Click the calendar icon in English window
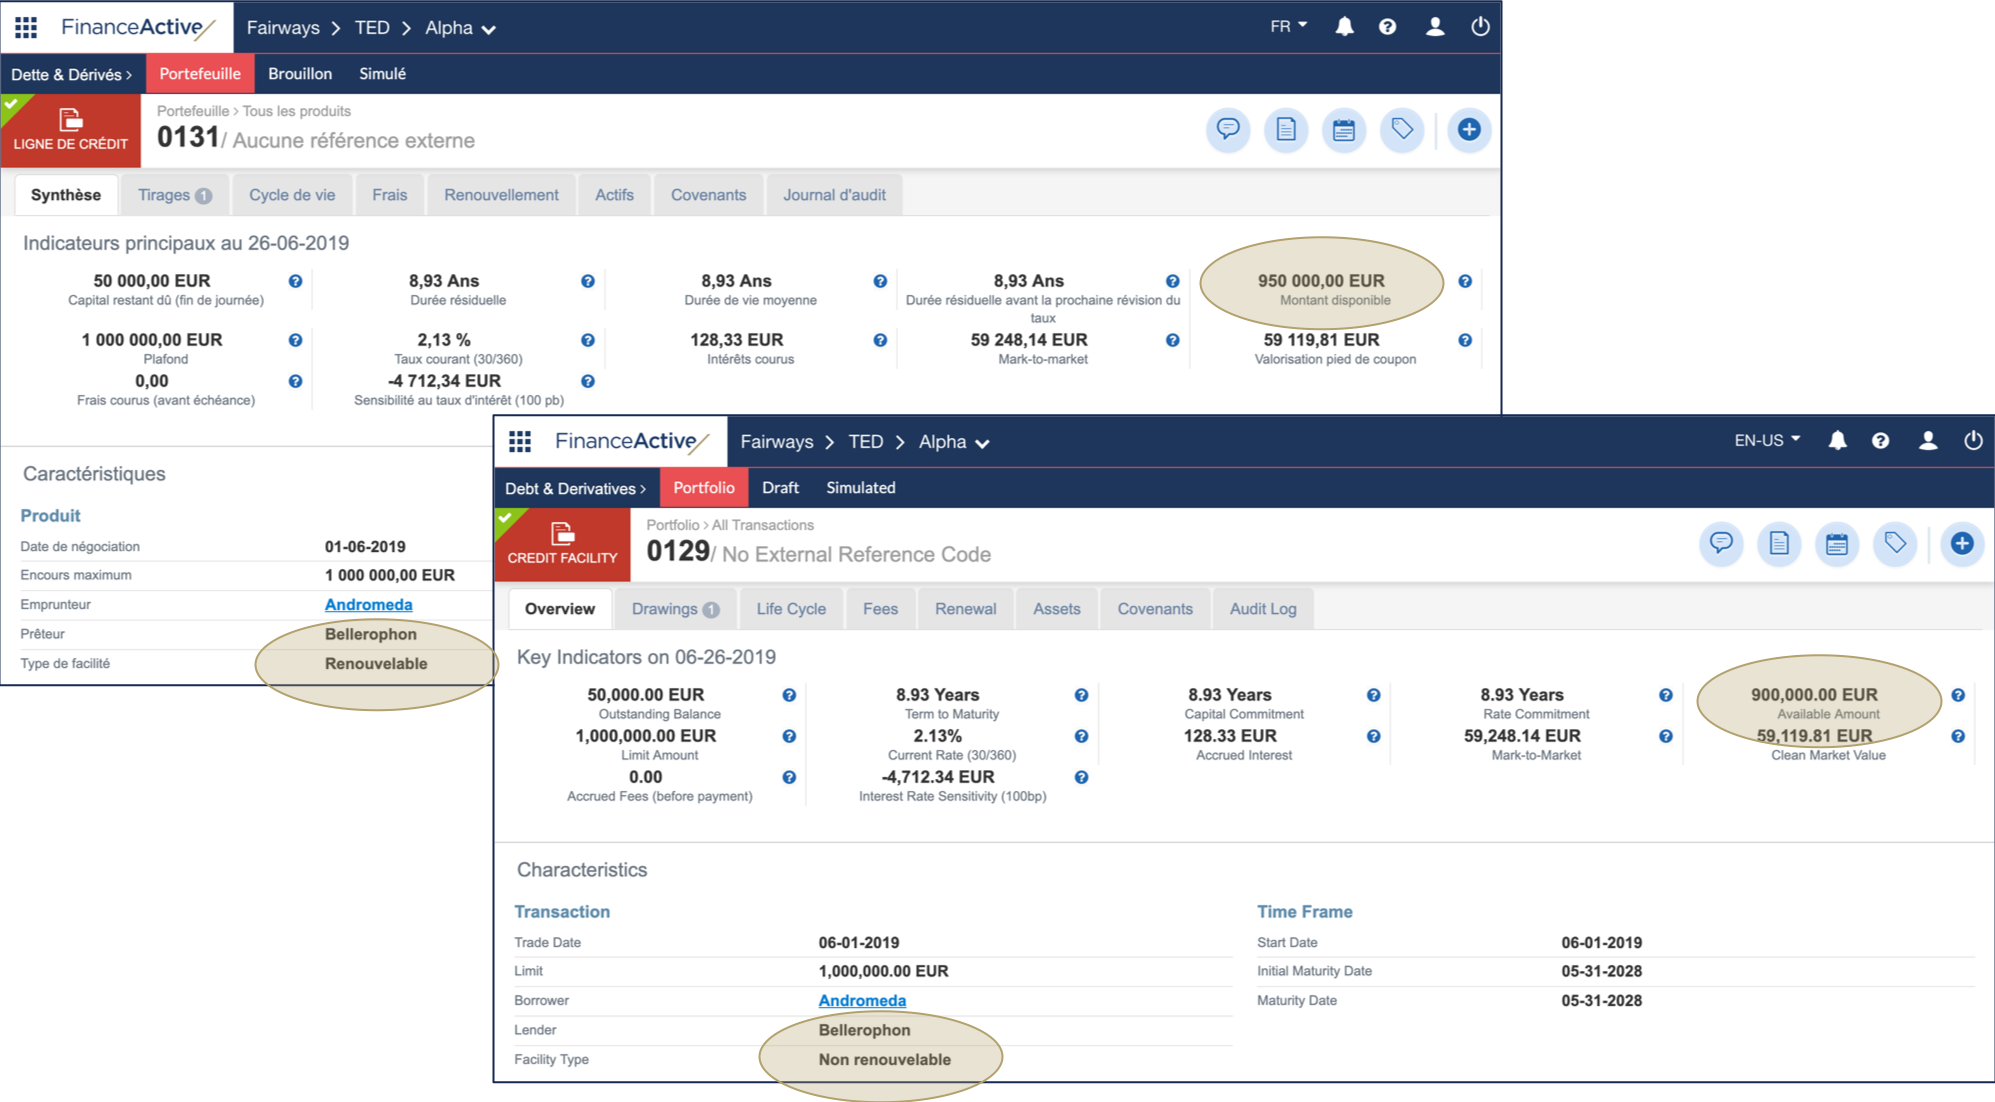Screen dimensions: 1995x1102 point(1837,544)
